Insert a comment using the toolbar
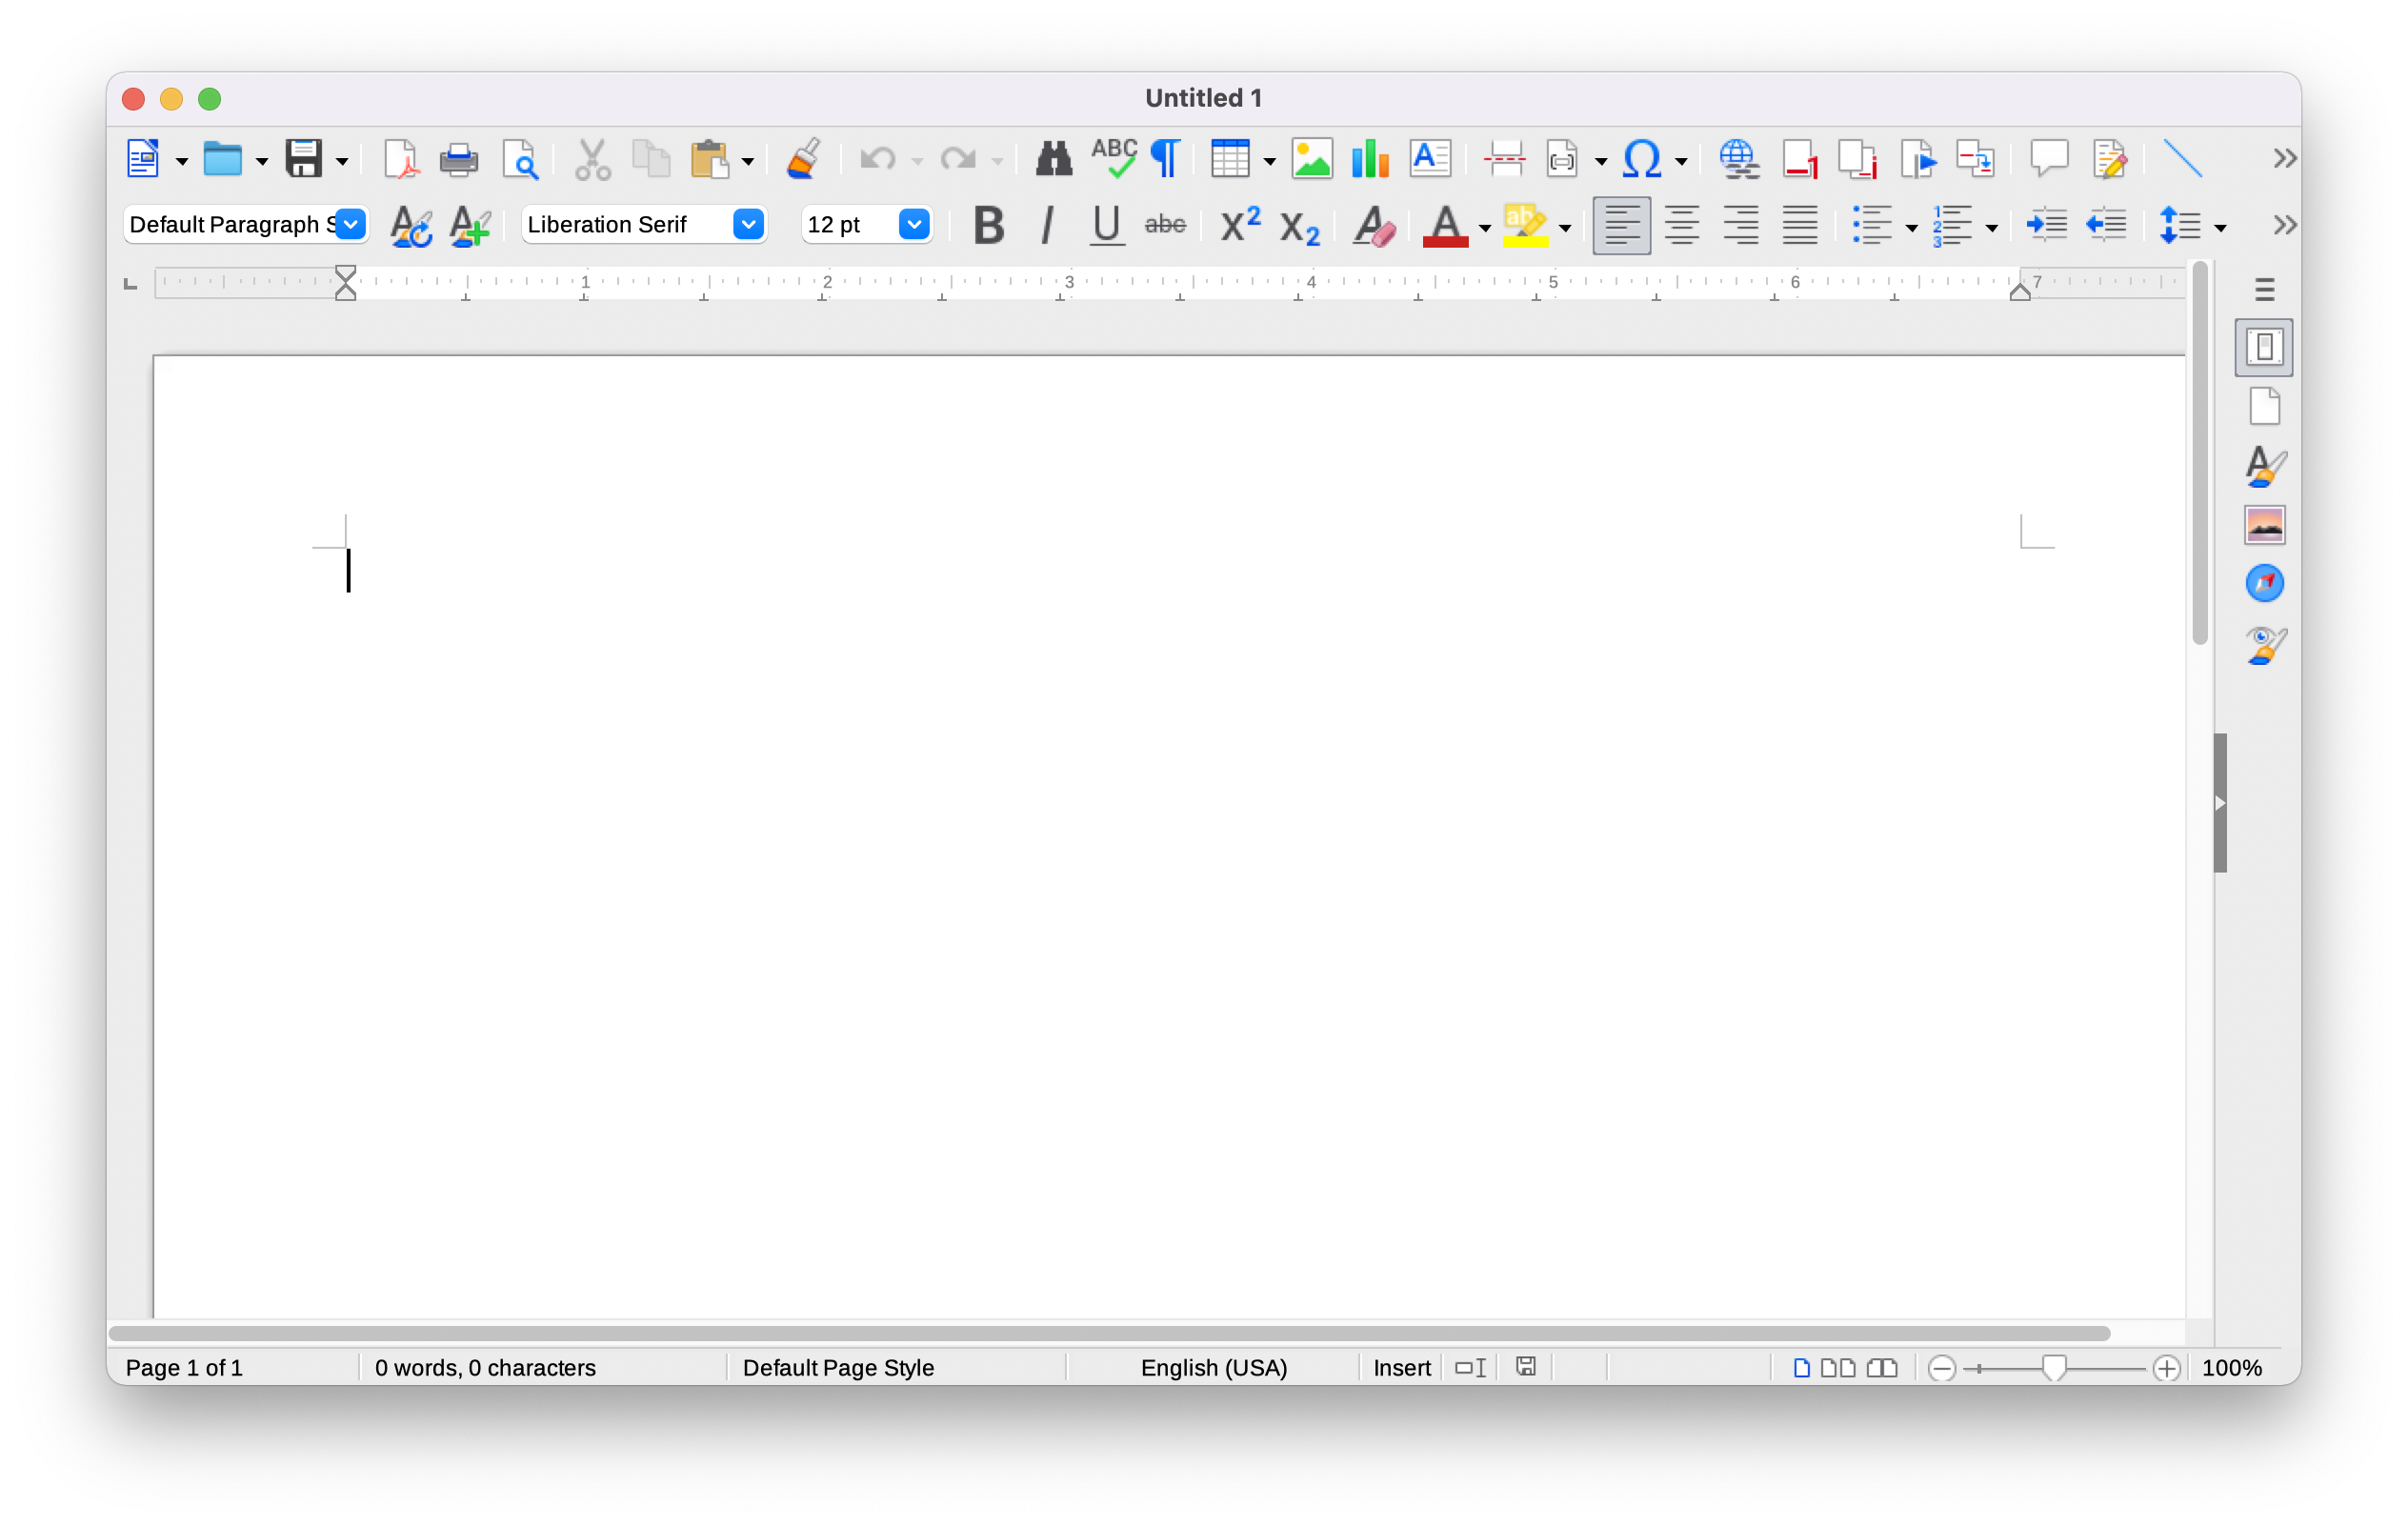The width and height of the screenshot is (2408, 1526). point(2048,160)
